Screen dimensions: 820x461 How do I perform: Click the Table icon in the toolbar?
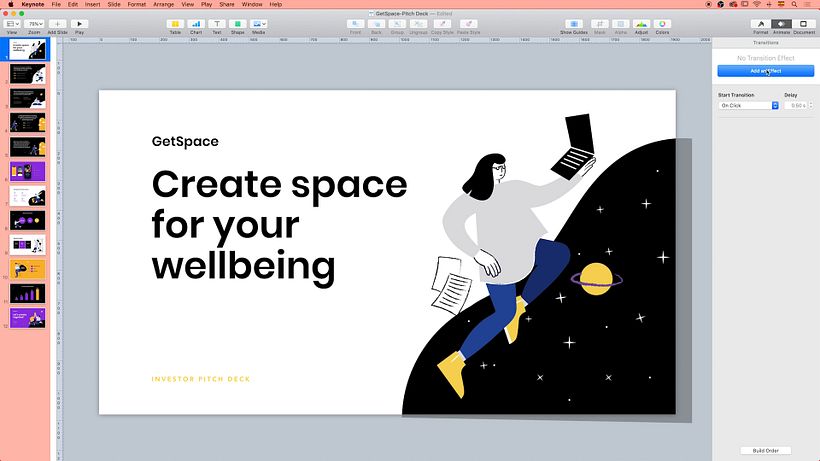pyautogui.click(x=175, y=23)
